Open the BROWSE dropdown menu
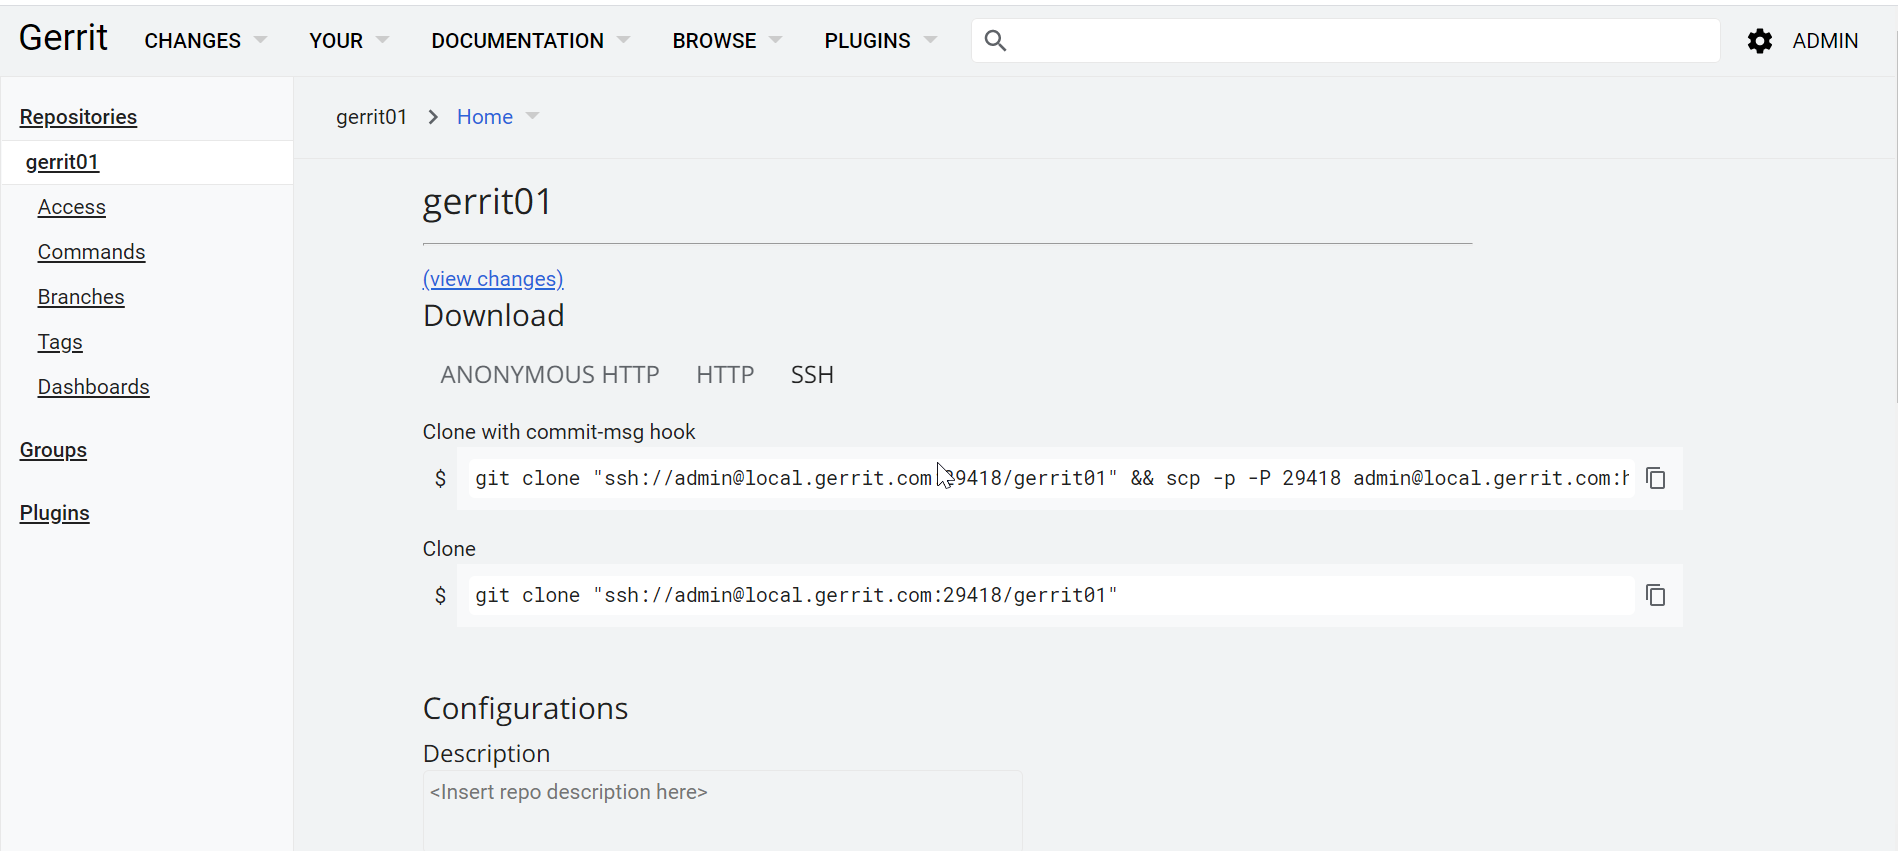Viewport: 1898px width, 851px height. 727,41
